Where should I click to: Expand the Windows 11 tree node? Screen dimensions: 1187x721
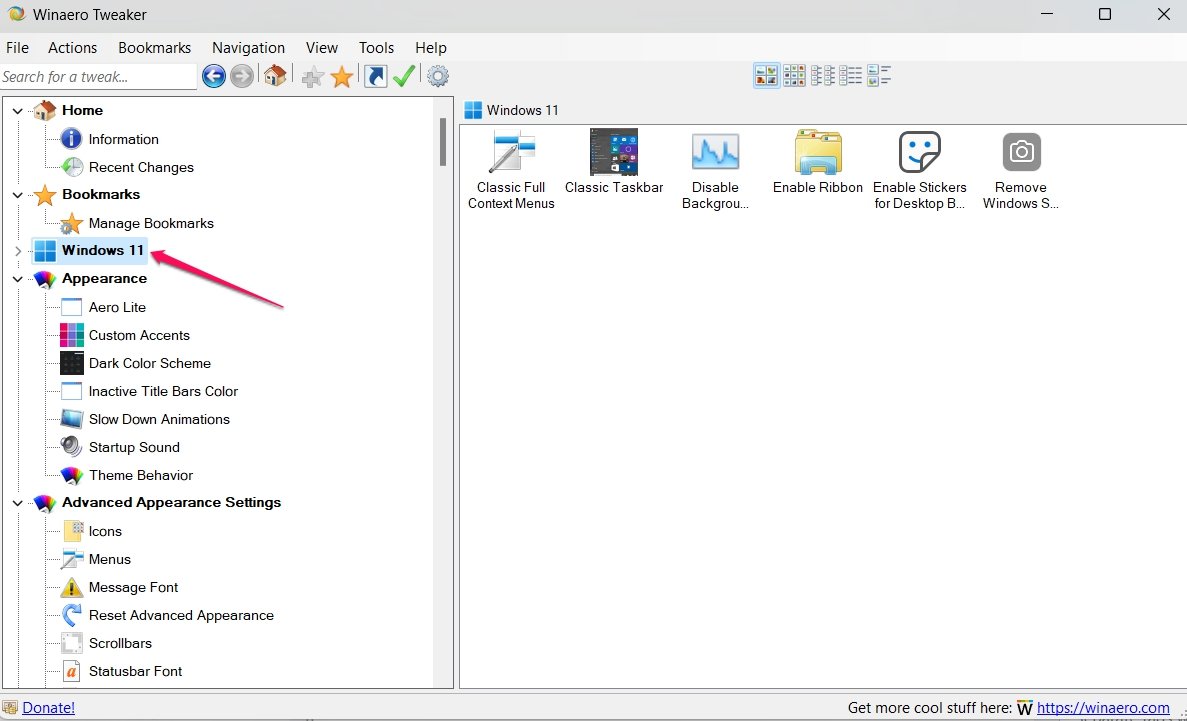[x=18, y=251]
